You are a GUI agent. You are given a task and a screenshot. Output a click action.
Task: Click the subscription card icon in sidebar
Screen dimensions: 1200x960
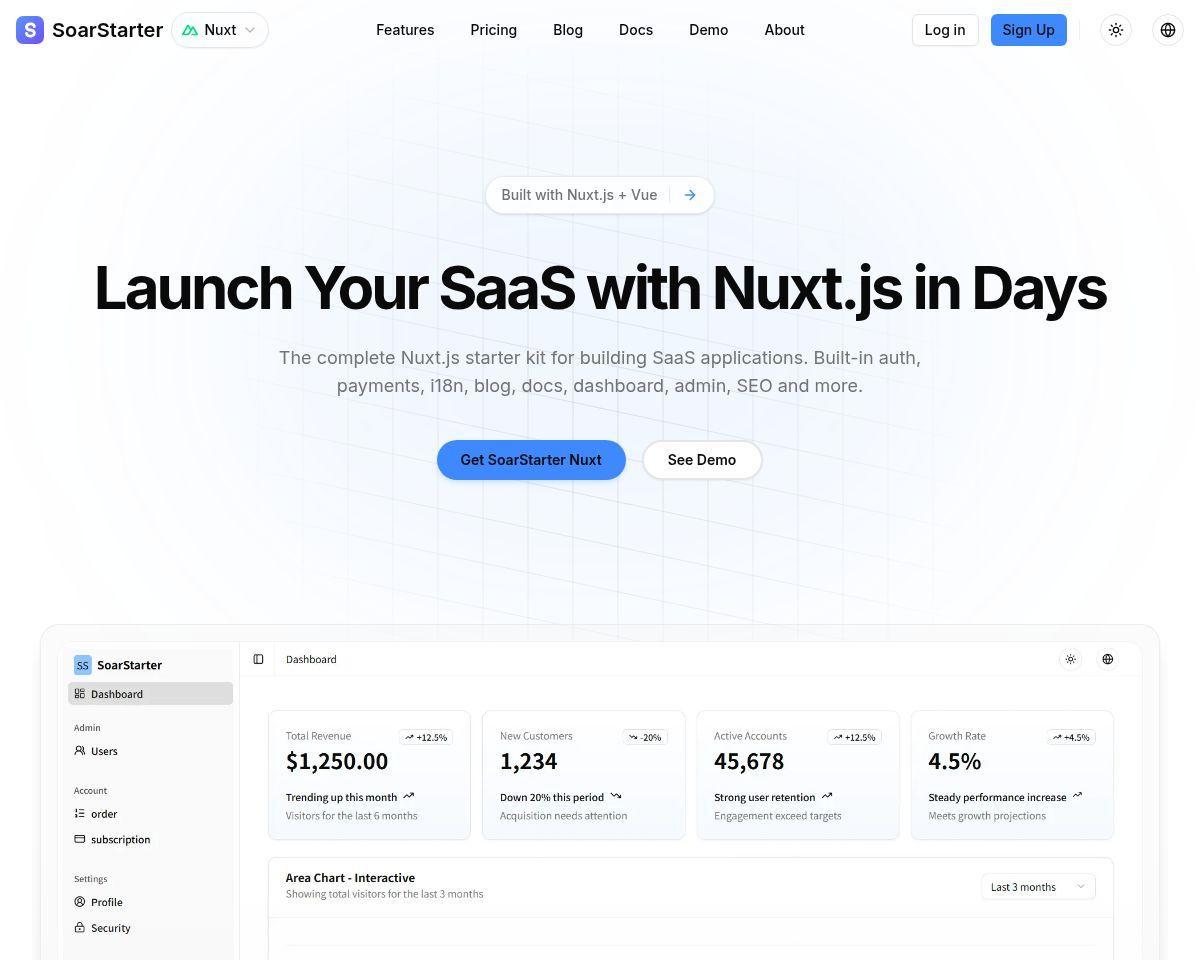[80, 839]
